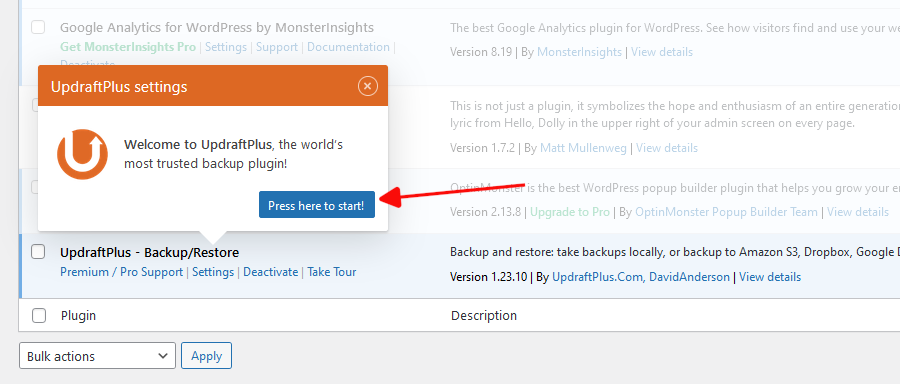Open Premium / Pro Support link
The width and height of the screenshot is (900, 384).
(x=122, y=271)
